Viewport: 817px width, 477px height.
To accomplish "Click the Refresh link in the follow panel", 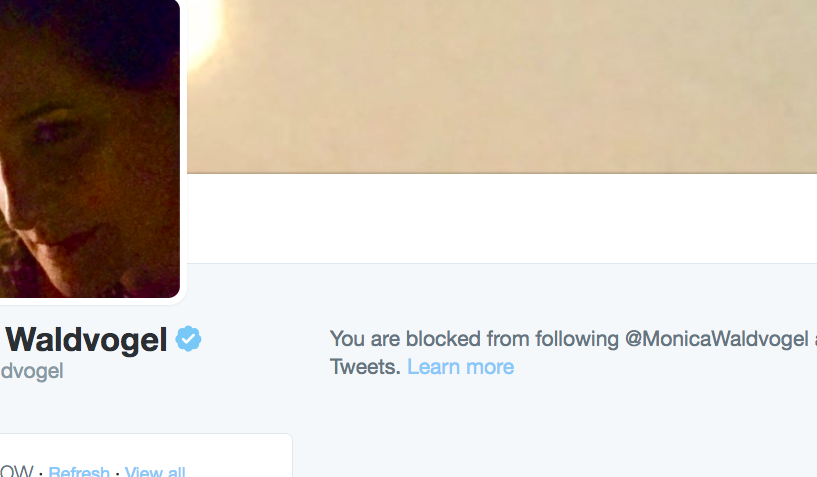I will [x=79, y=471].
